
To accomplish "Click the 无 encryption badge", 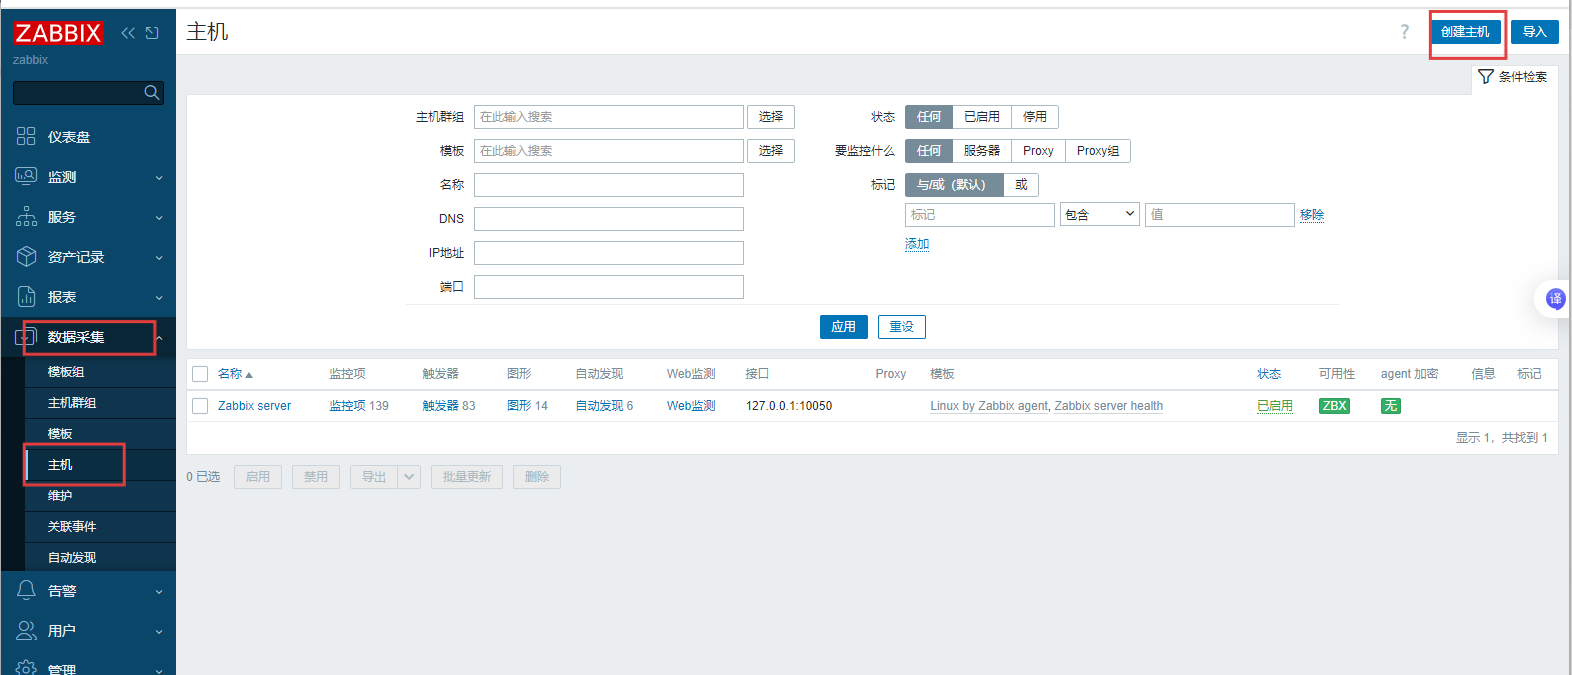I will tap(1390, 406).
